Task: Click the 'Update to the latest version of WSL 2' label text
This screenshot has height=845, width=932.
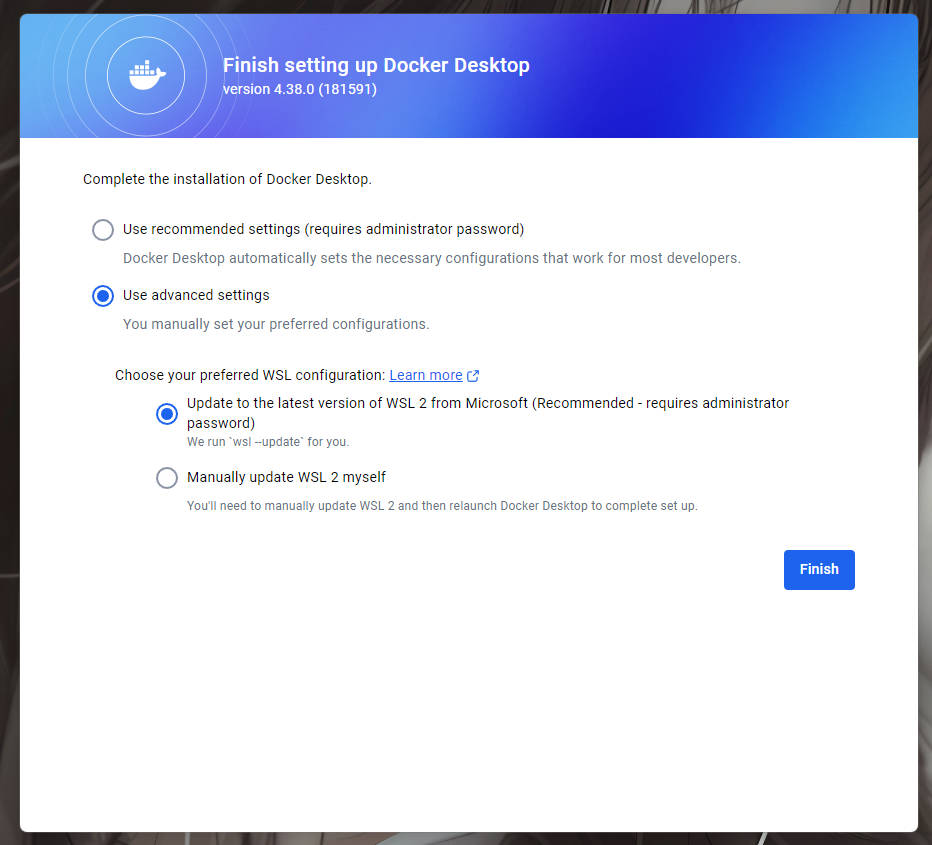Action: click(487, 403)
